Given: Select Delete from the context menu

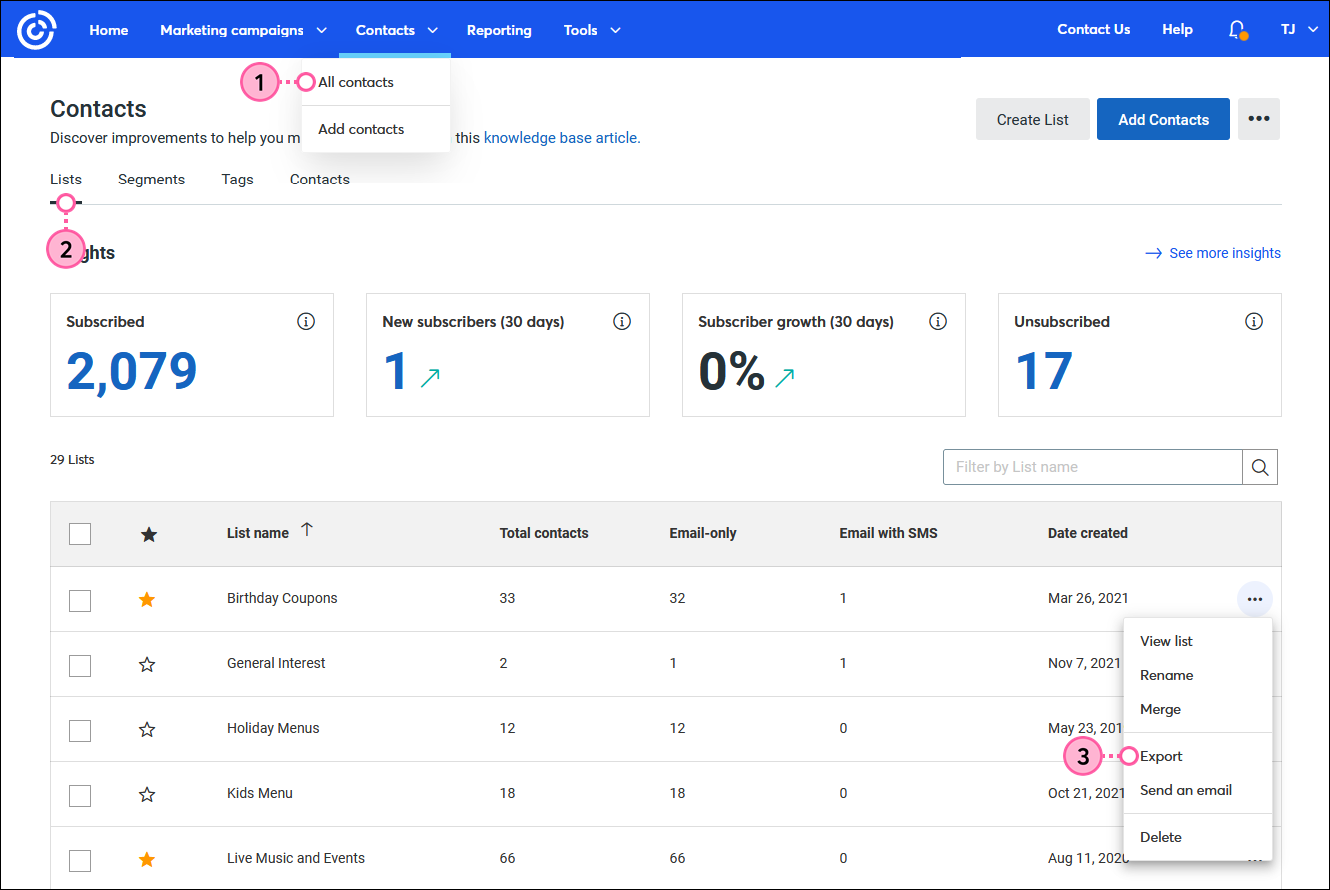Looking at the screenshot, I should 1161,837.
